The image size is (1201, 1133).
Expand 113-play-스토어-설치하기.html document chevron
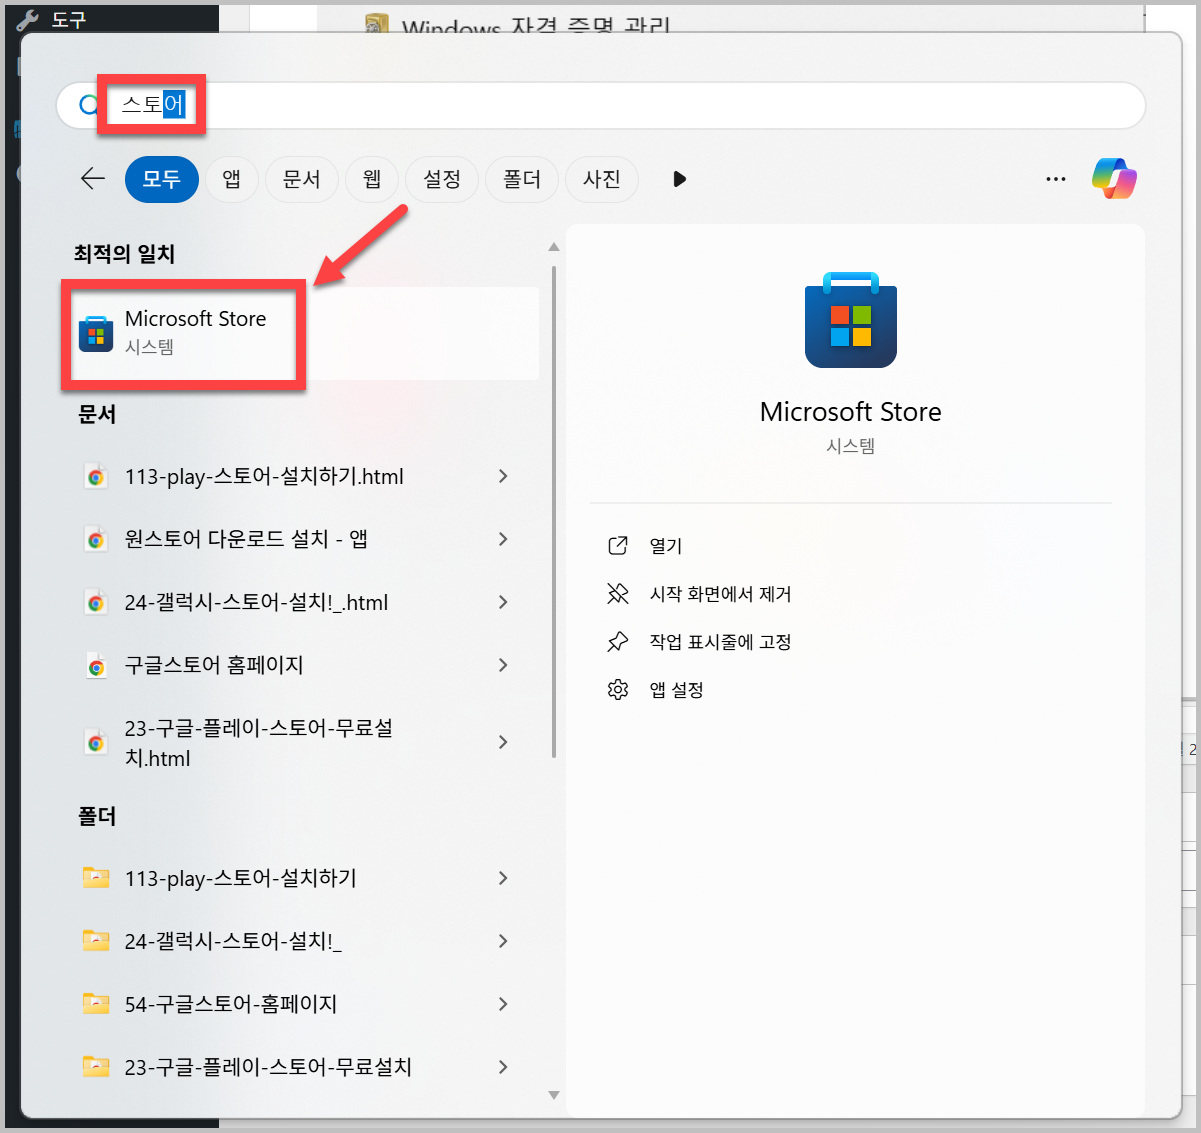point(503,477)
